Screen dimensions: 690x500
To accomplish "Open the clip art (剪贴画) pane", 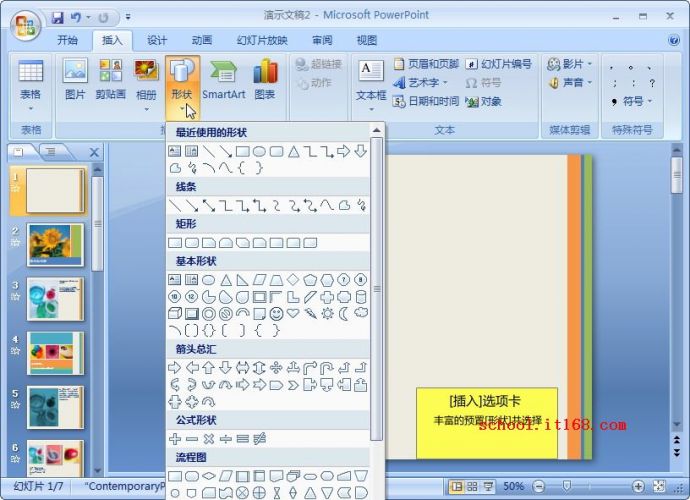I will pos(111,79).
